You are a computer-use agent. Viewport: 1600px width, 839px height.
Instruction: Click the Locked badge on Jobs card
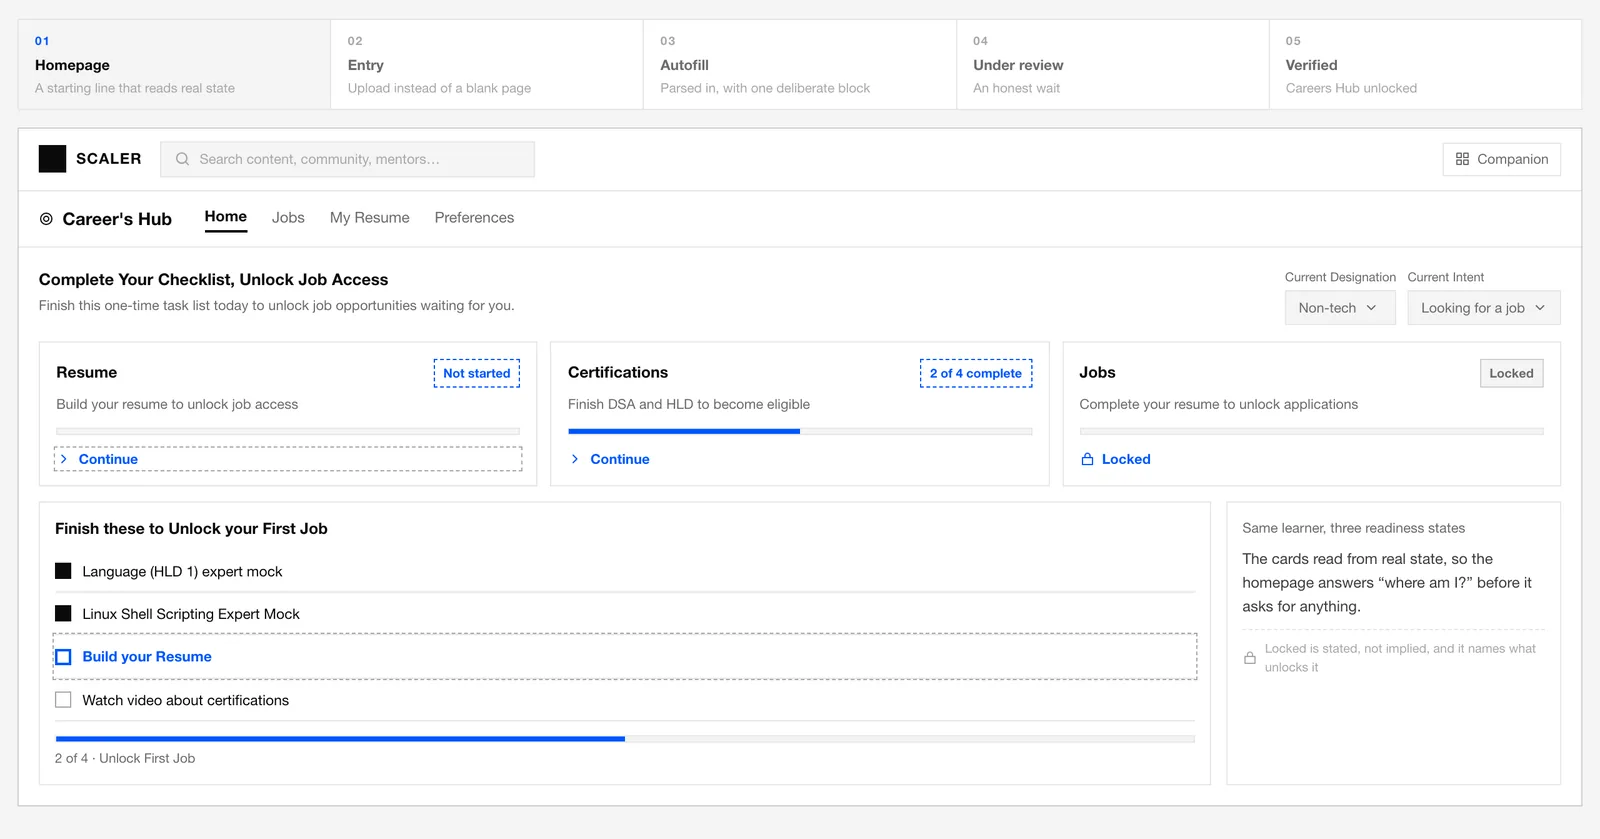[x=1511, y=373]
